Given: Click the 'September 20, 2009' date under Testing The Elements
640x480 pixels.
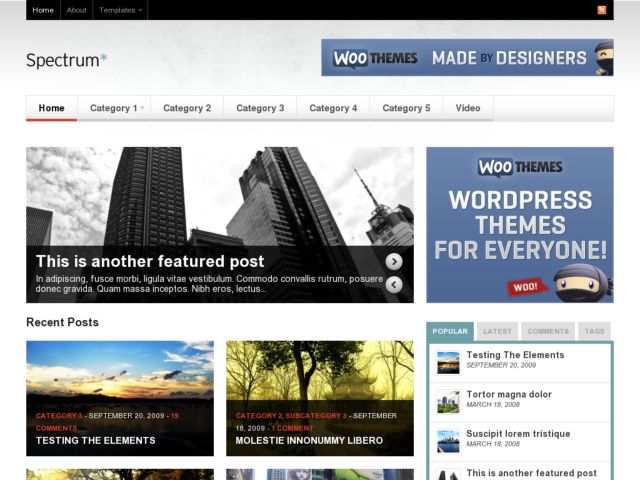Looking at the screenshot, I should (x=501, y=365).
